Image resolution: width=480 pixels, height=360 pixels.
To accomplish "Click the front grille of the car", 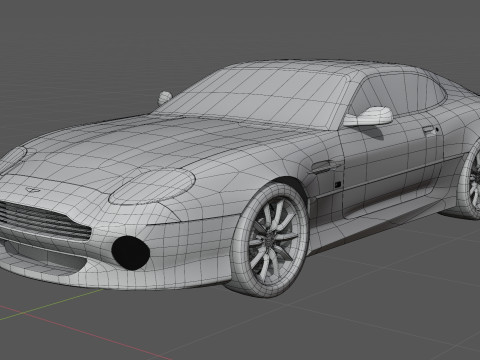I will coord(45,221).
